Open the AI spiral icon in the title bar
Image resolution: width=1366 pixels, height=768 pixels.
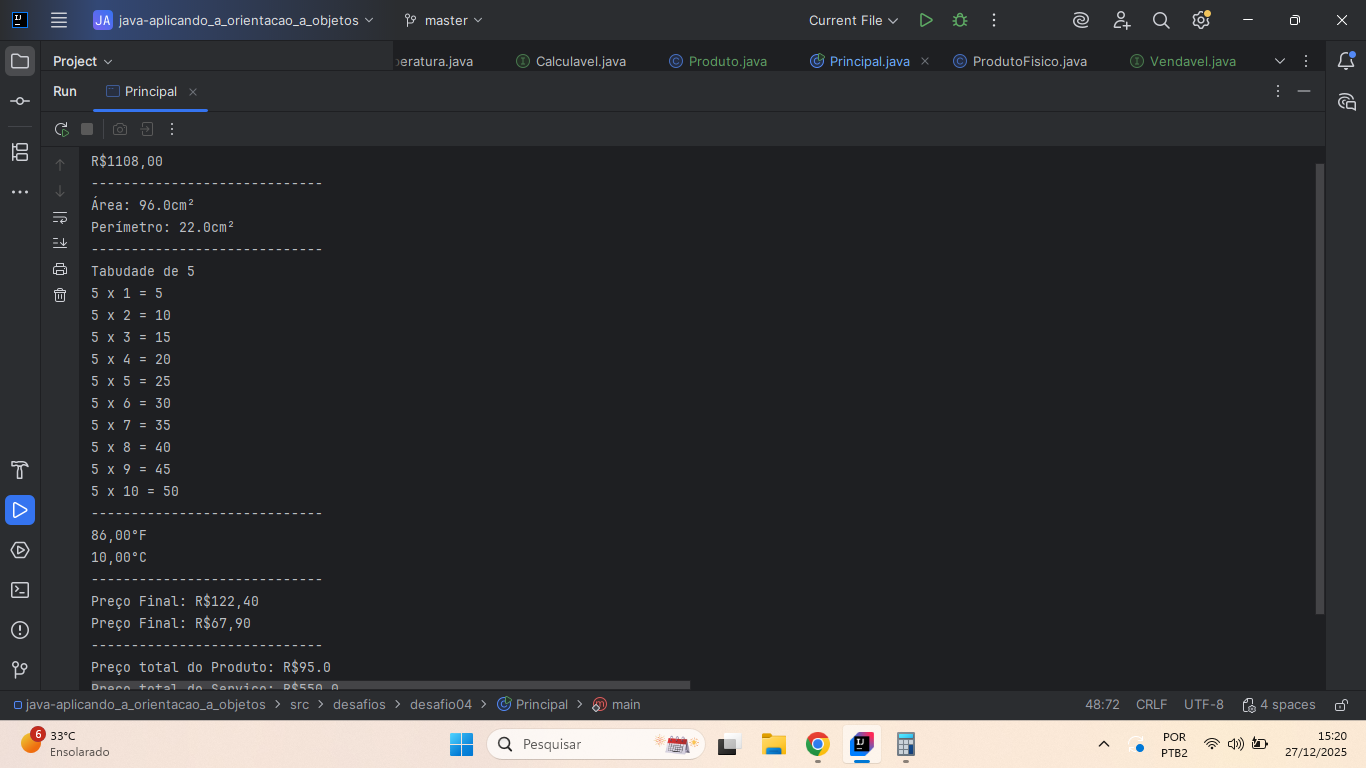[1080, 20]
